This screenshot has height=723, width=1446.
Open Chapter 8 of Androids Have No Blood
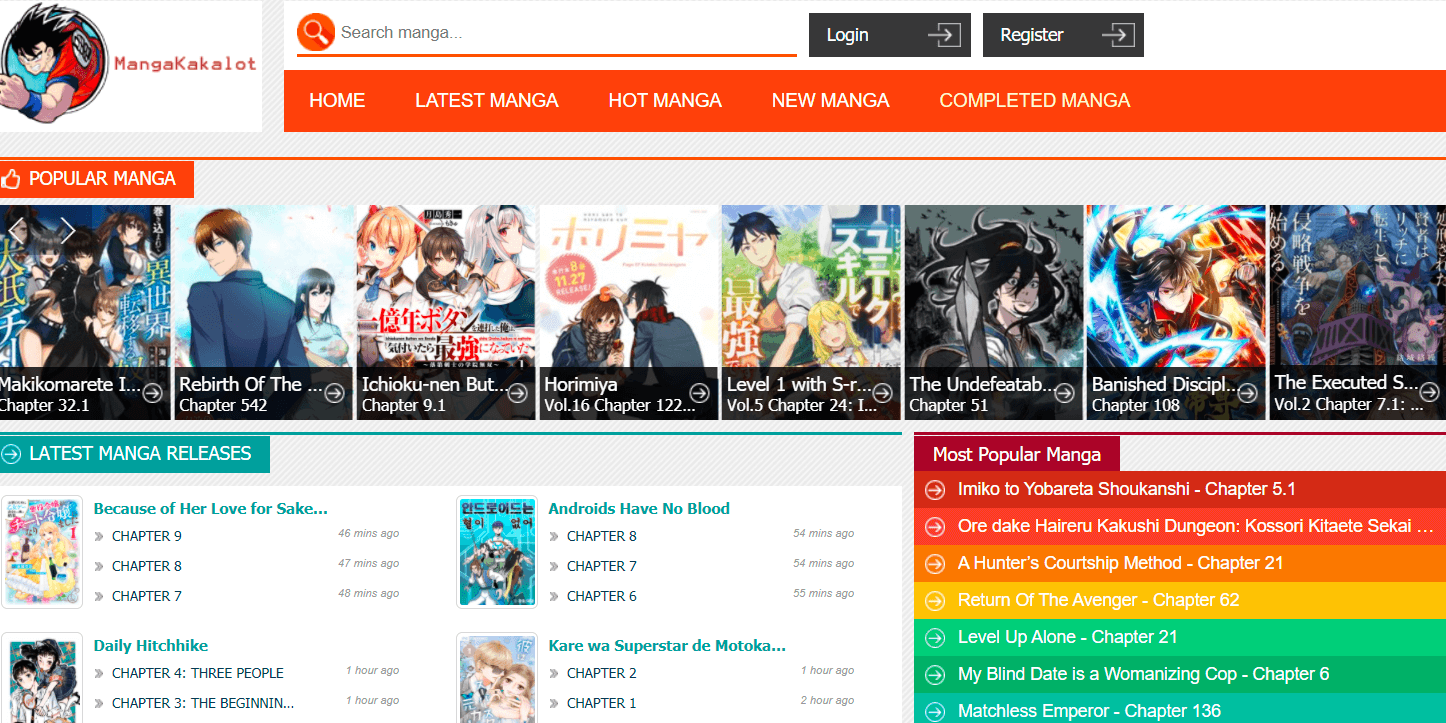(x=602, y=536)
